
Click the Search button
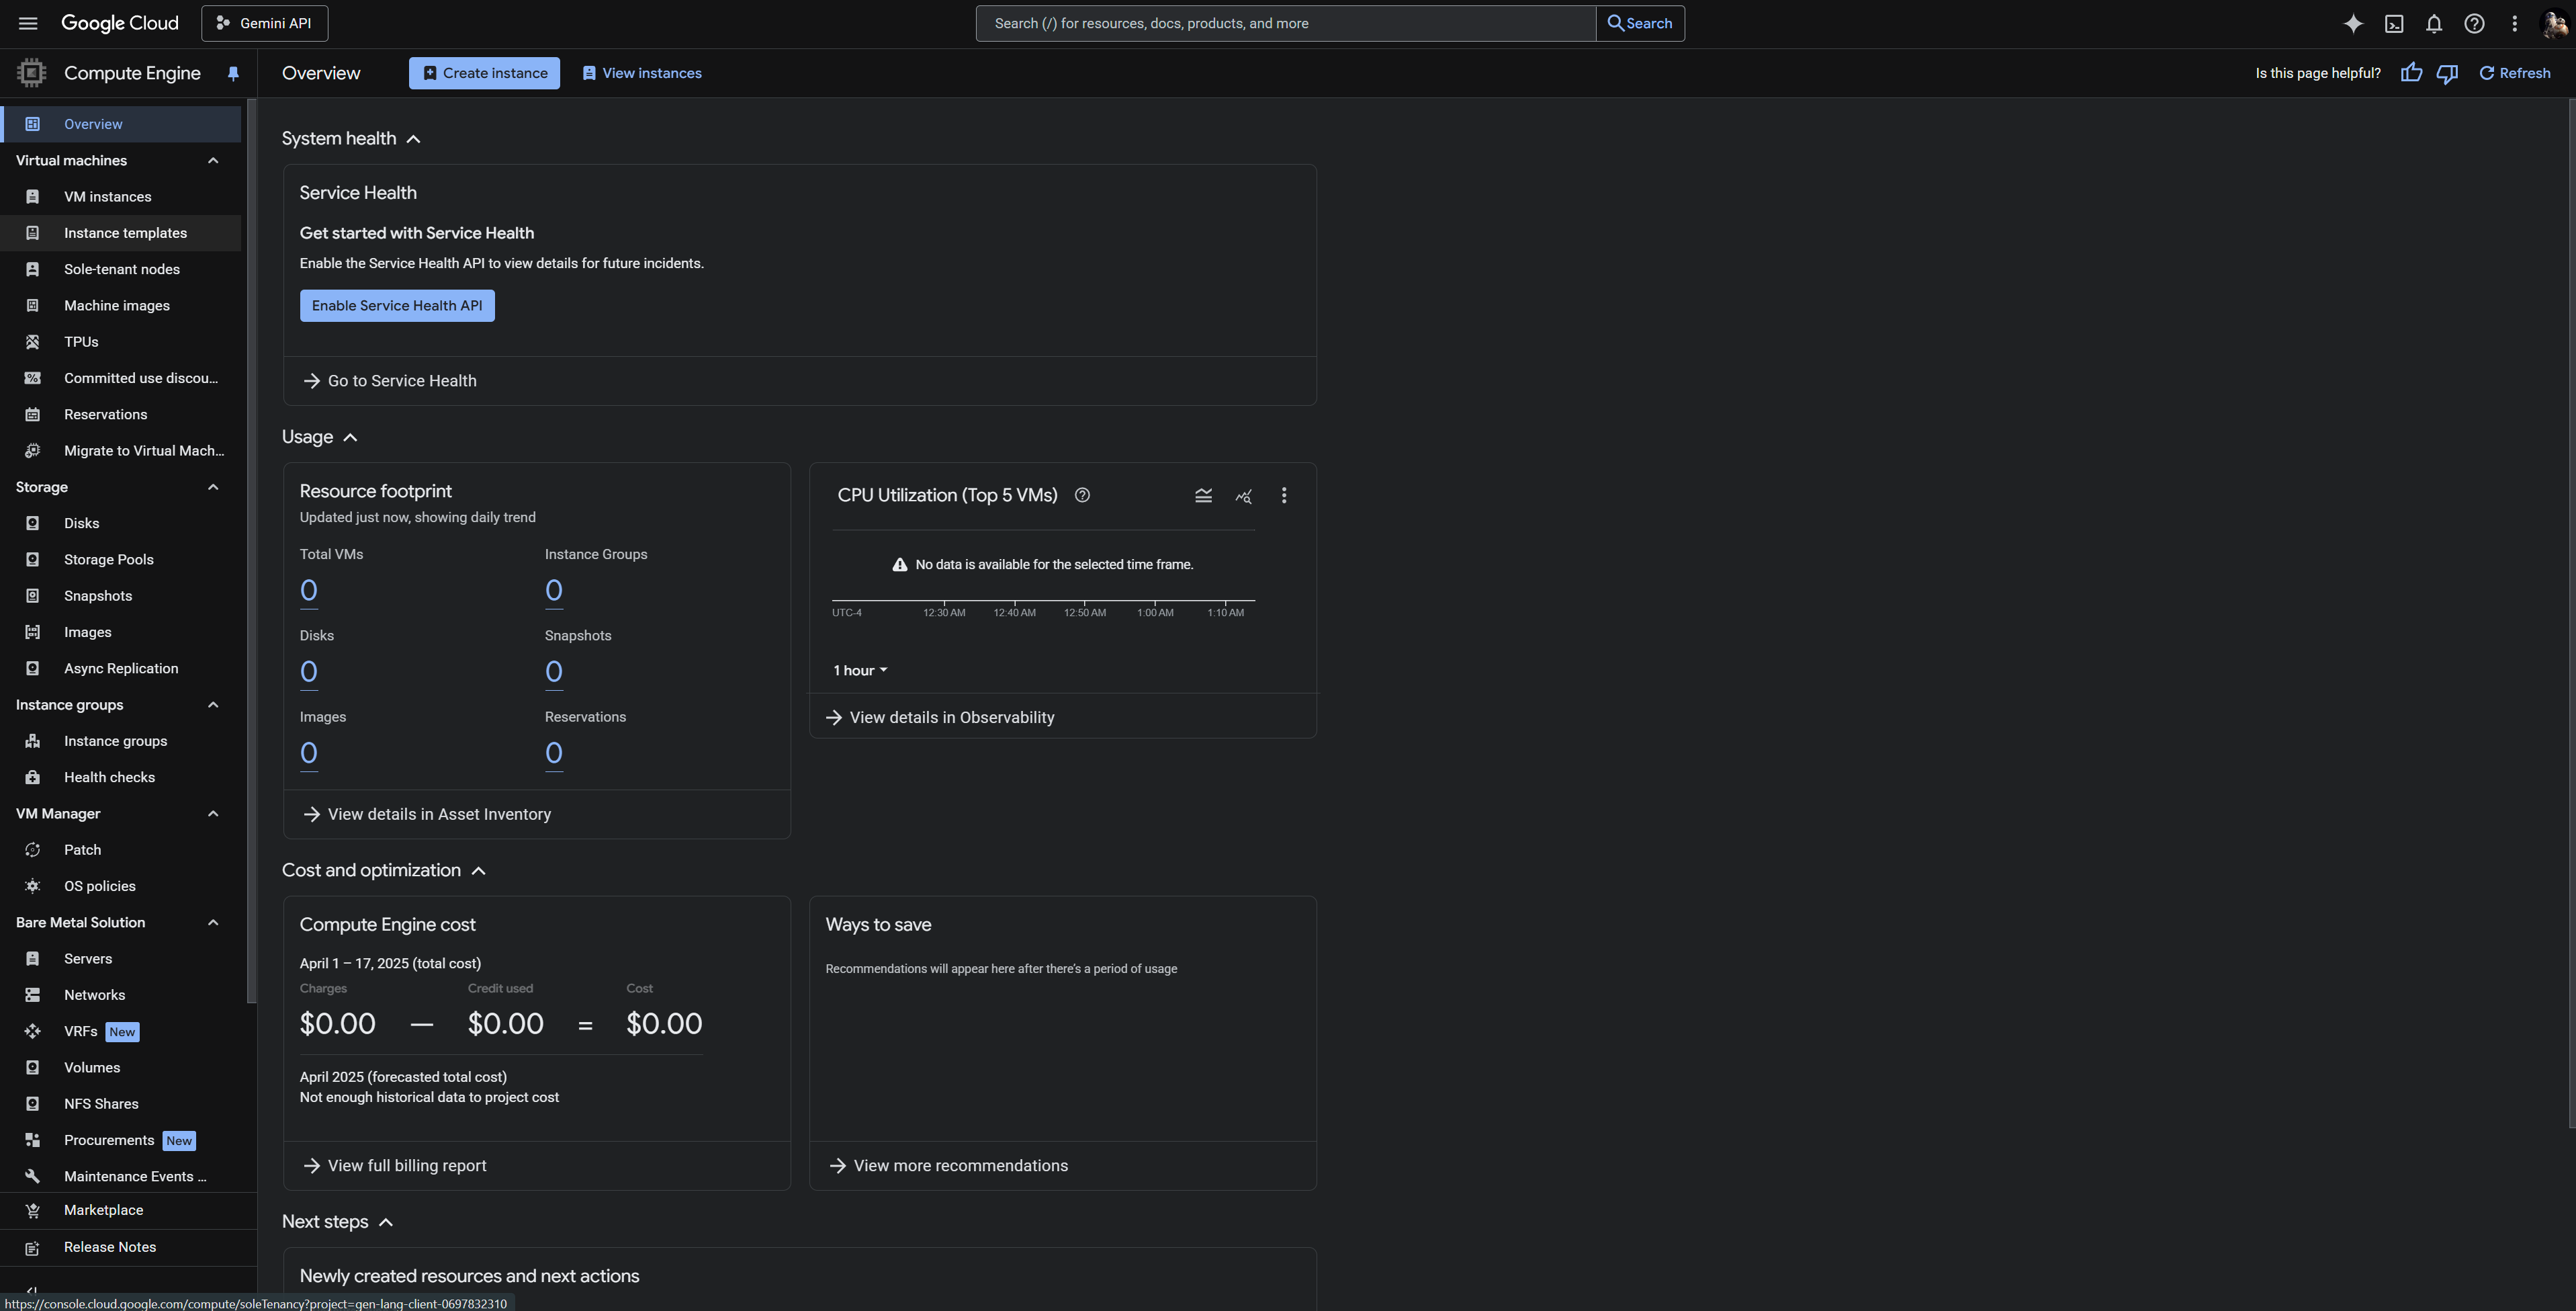tap(1640, 23)
